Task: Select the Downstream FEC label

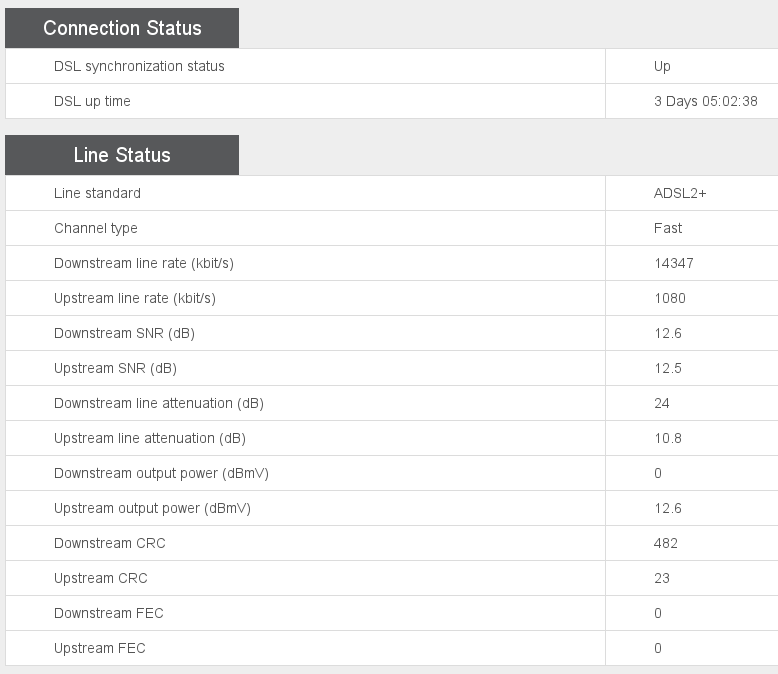Action: (x=109, y=613)
